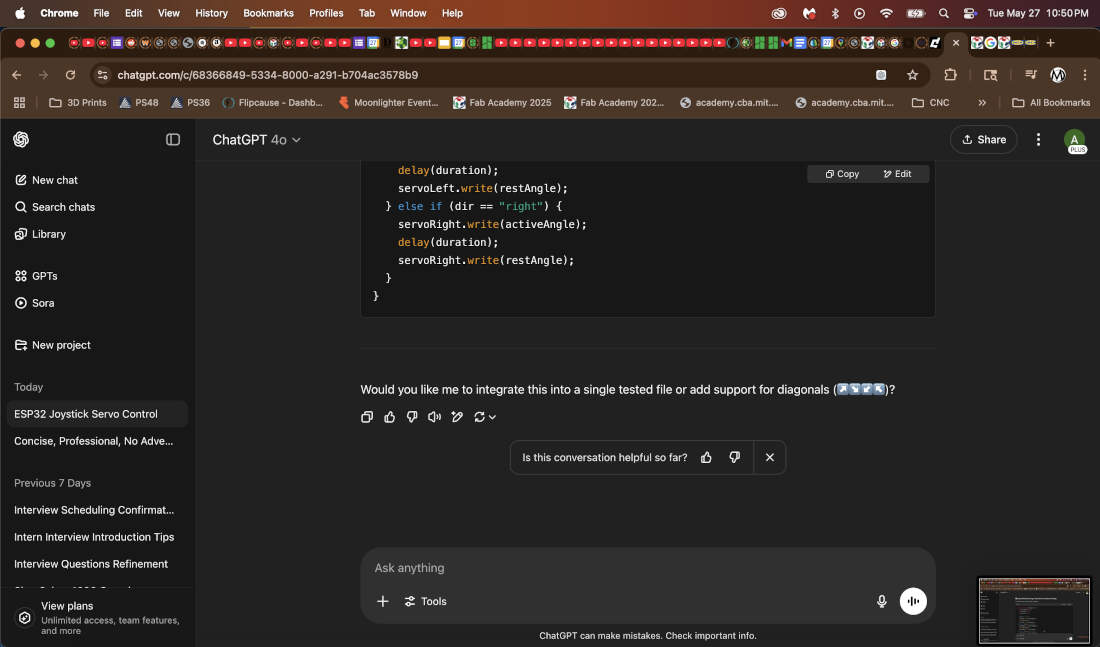Copy the response with copy icon

pyautogui.click(x=367, y=417)
